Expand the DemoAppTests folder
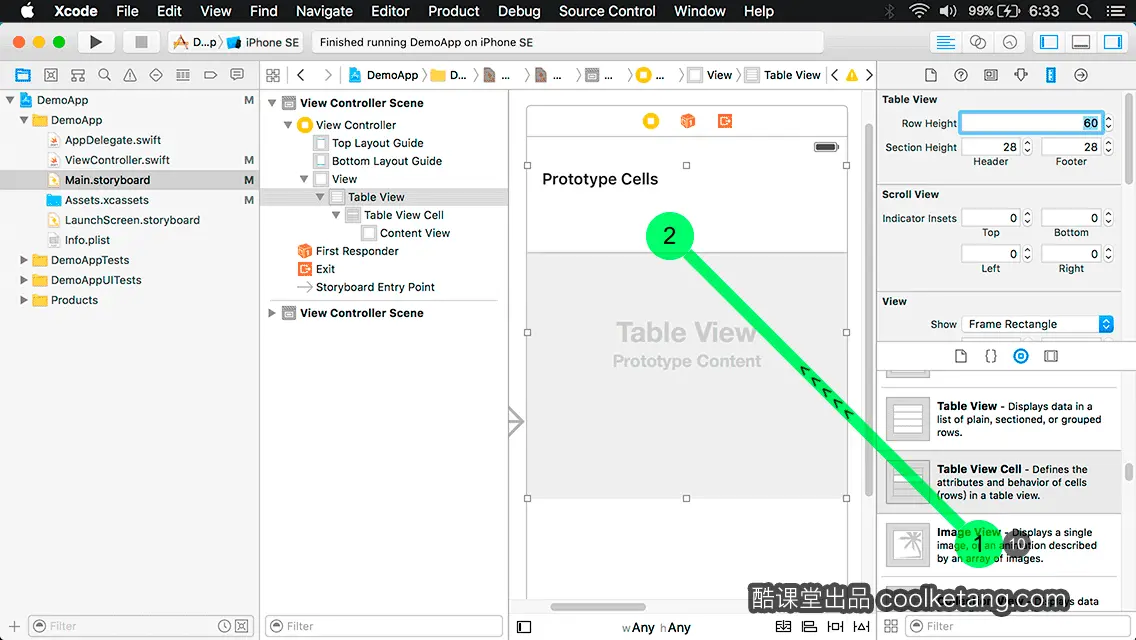Screen dimensions: 1136x640 24,259
